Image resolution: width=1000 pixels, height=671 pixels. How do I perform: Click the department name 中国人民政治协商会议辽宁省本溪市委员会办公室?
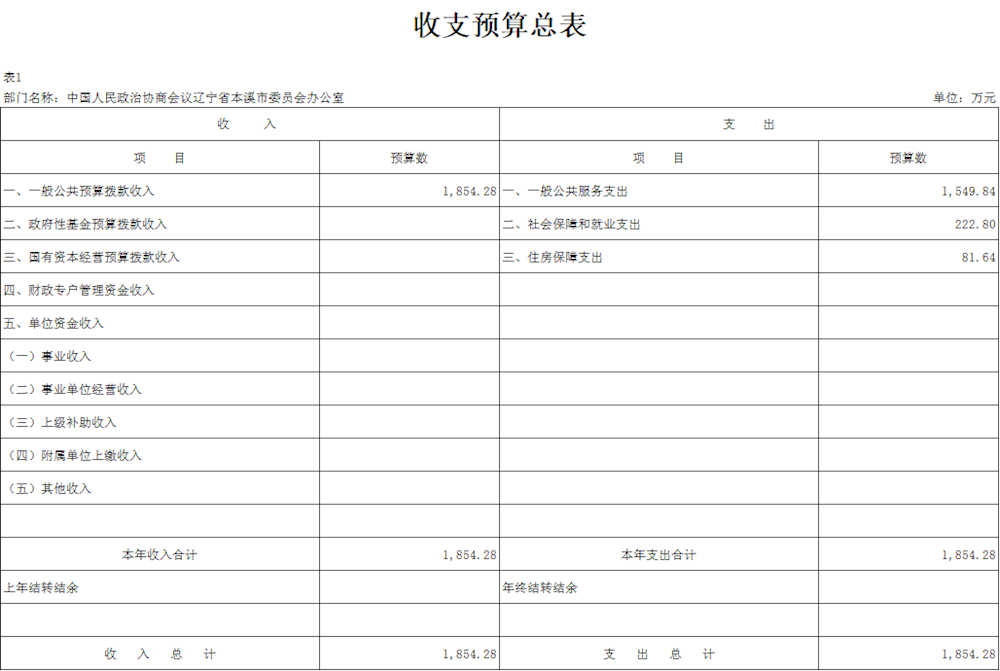click(x=205, y=98)
